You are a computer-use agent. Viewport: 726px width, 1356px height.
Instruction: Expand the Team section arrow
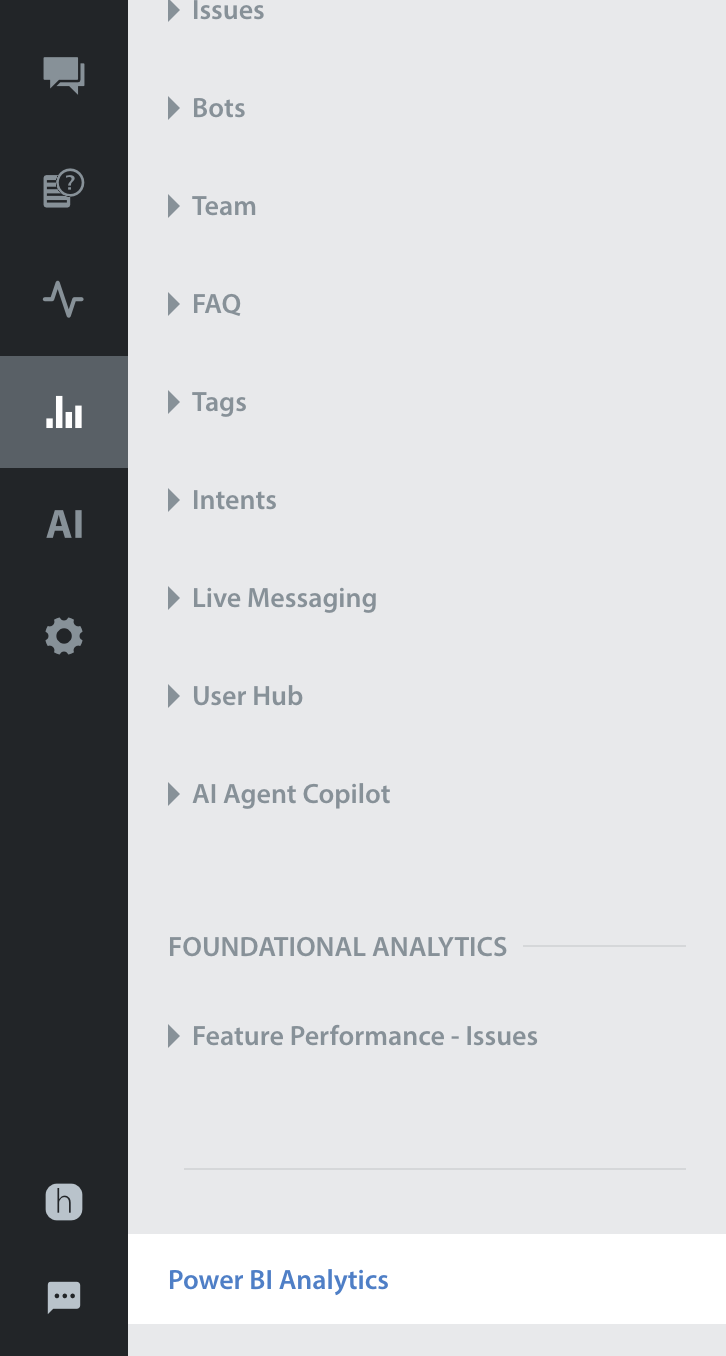(174, 206)
